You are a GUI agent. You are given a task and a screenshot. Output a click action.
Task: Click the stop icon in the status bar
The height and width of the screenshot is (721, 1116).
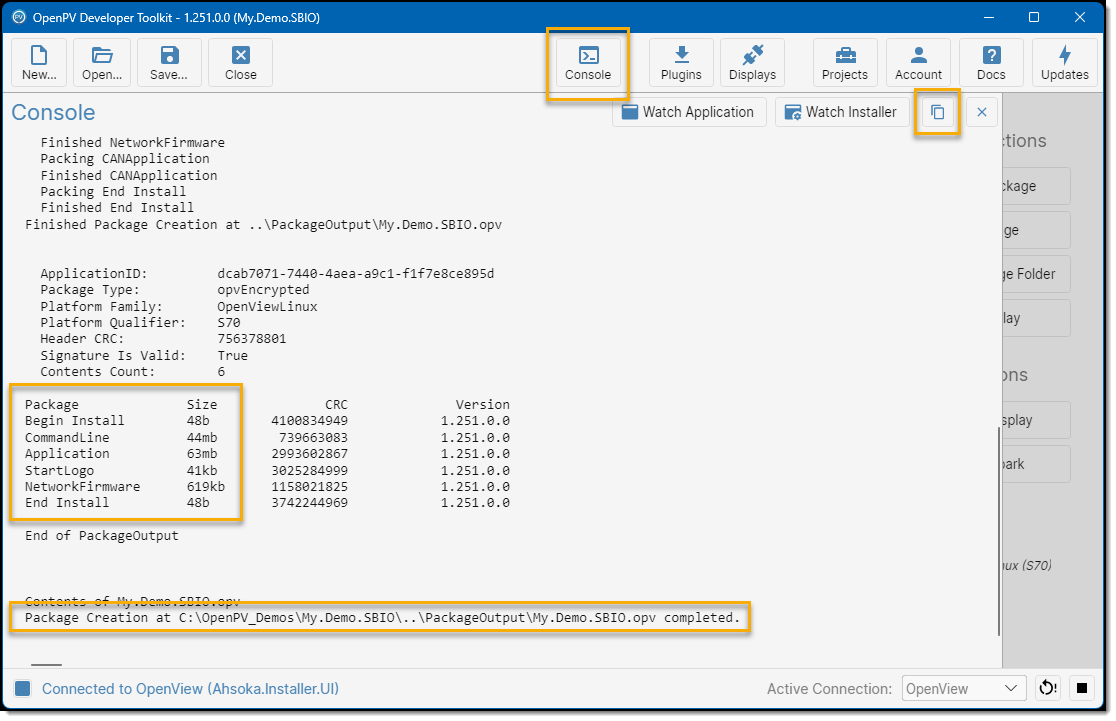[x=1082, y=688]
